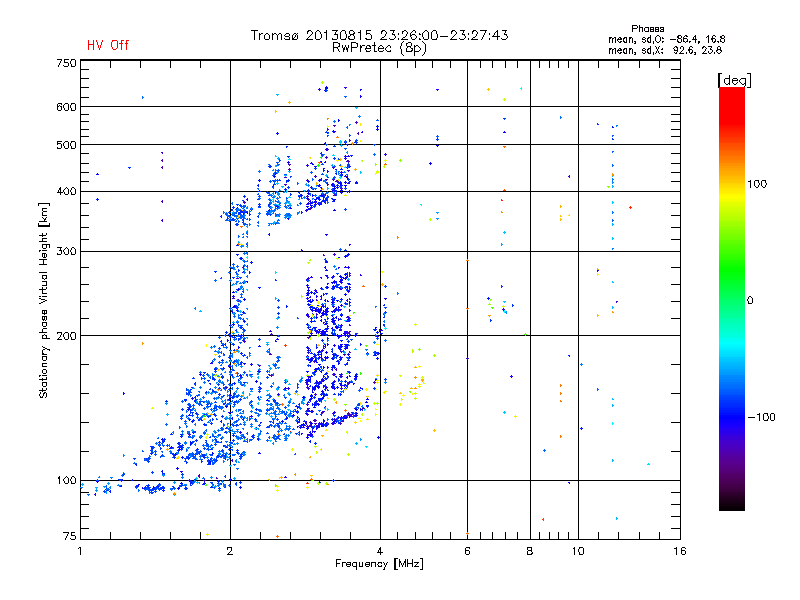
Task: Select the 'mean, sd,O: -86.4, 16.8' line
Action: point(667,39)
